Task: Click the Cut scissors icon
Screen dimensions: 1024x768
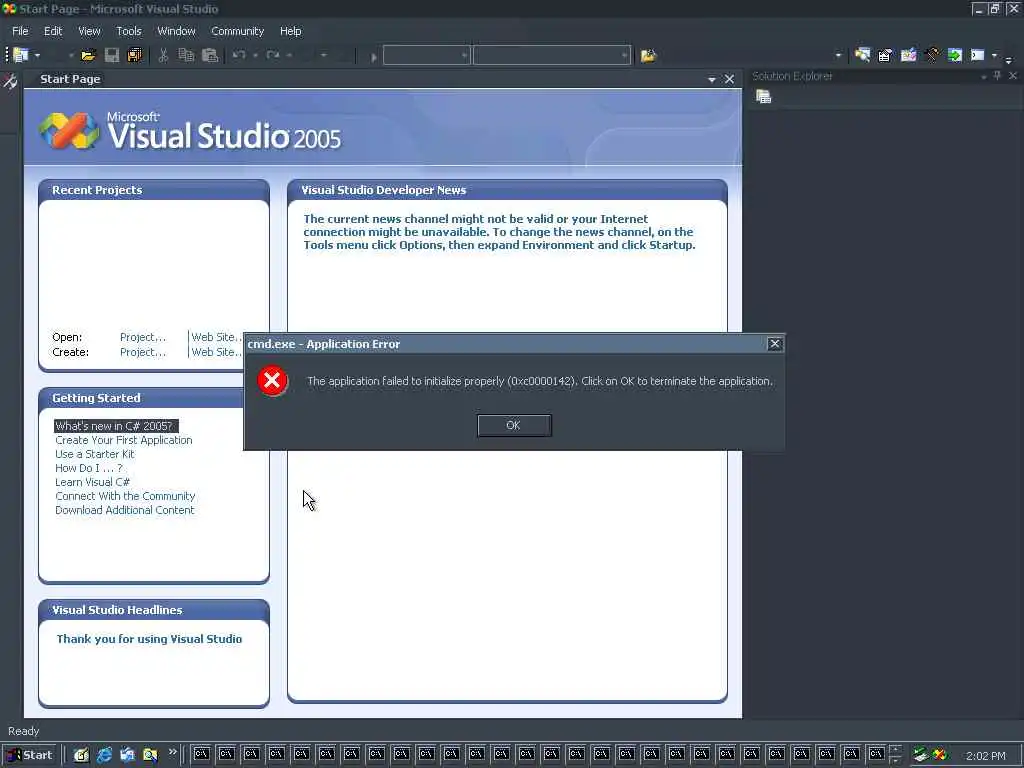Action: point(163,56)
